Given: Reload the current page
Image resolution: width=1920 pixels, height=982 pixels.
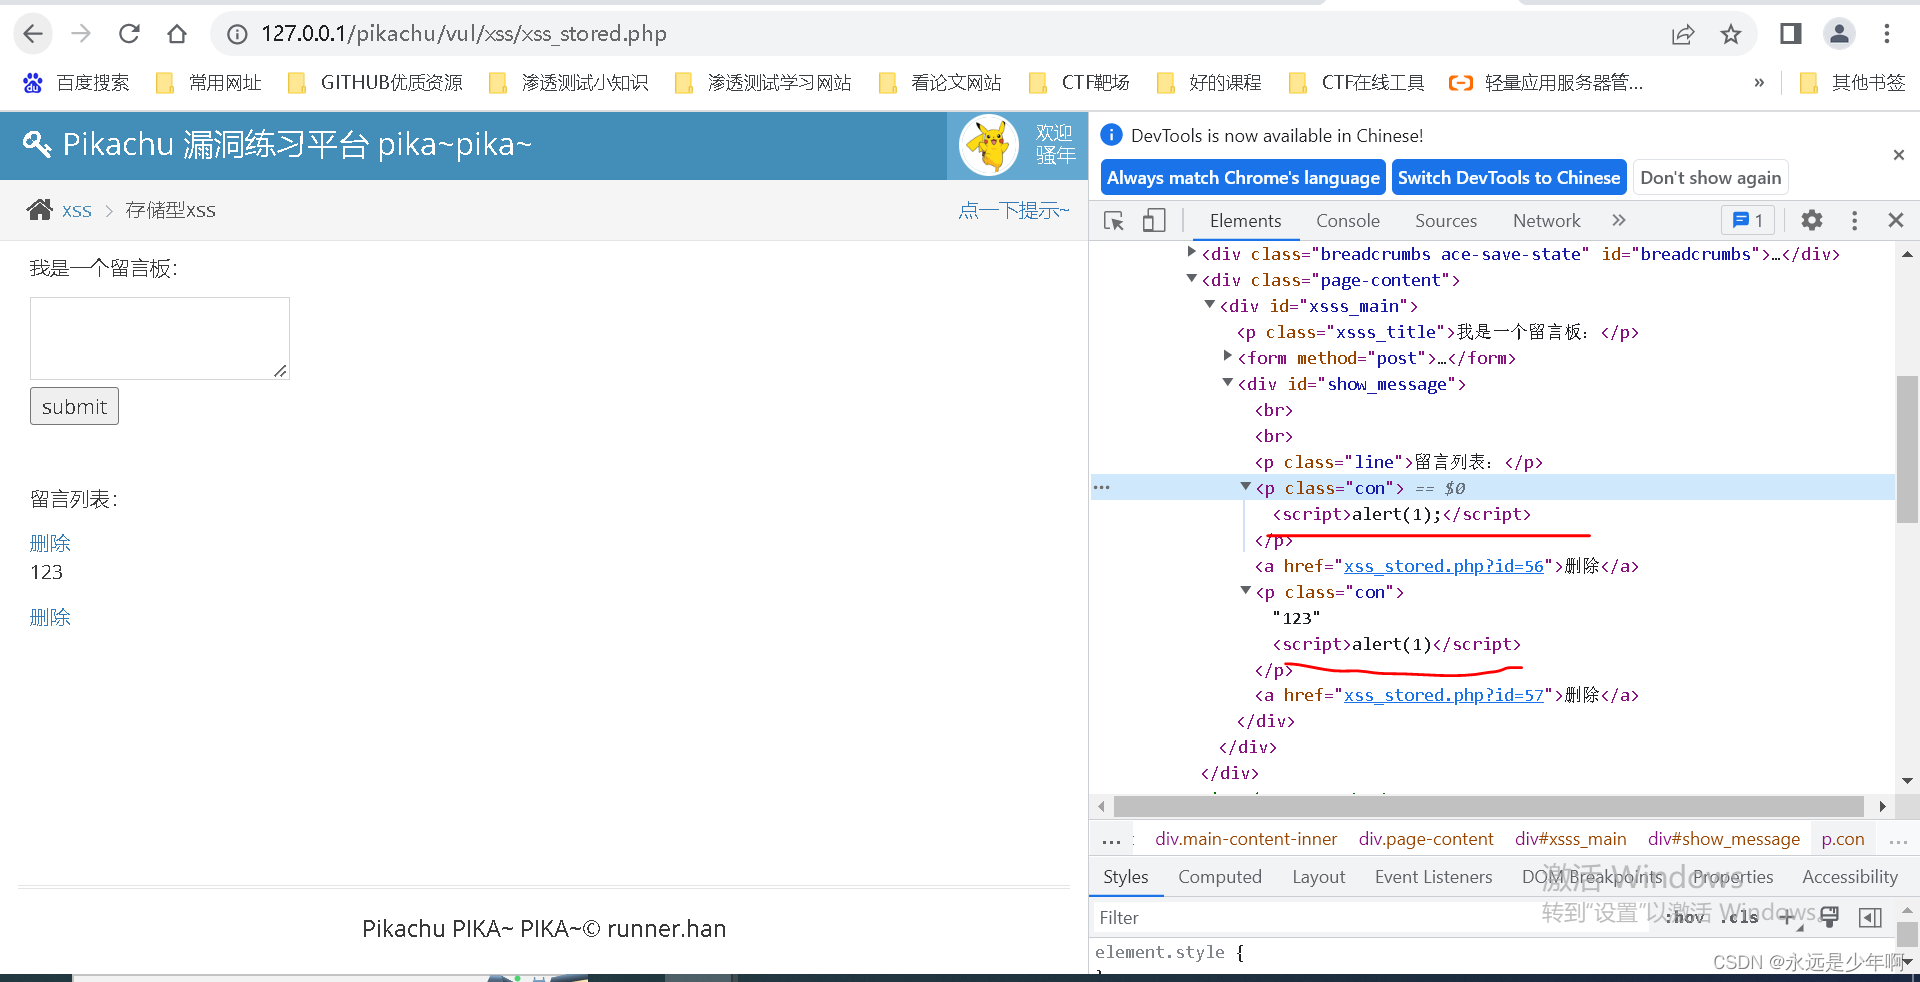Looking at the screenshot, I should click(x=129, y=34).
